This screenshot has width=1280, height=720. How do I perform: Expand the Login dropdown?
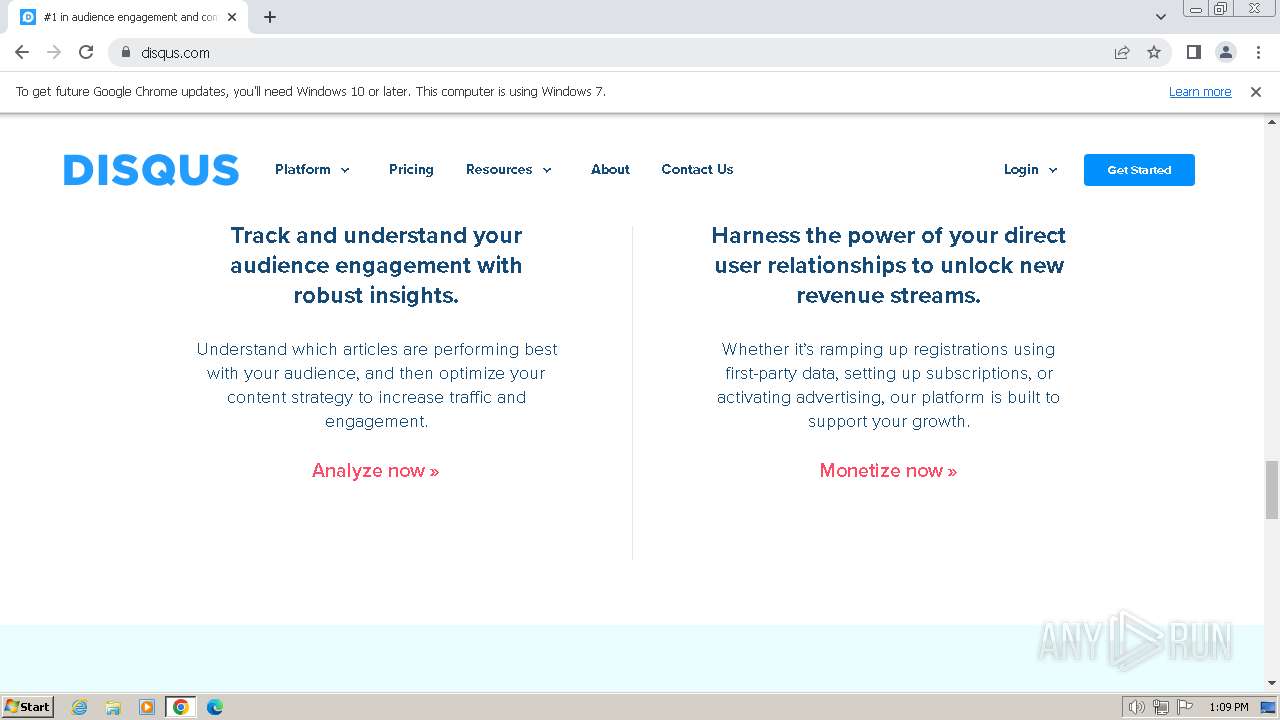pos(1031,169)
